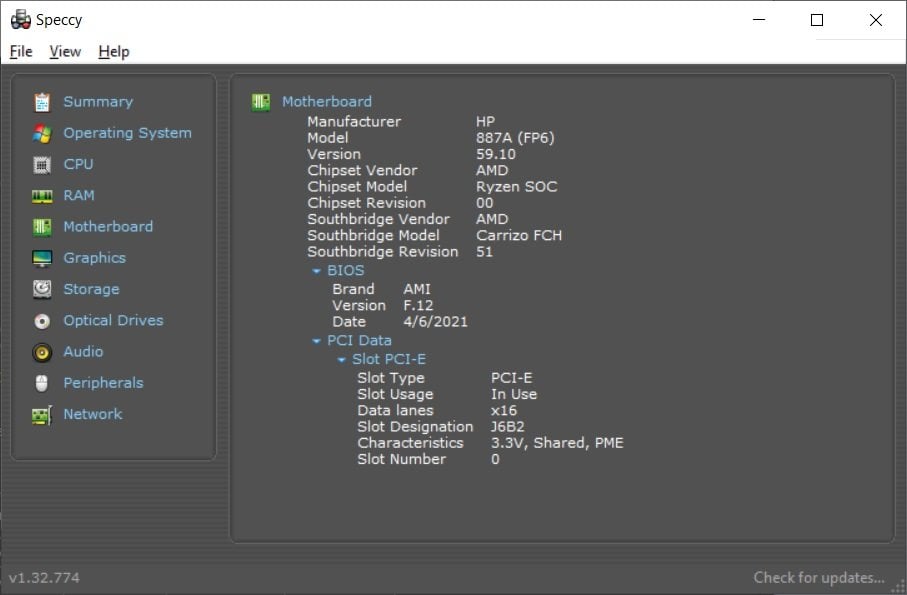
Task: Click the Southbridge Vendor label
Action: [x=378, y=219]
